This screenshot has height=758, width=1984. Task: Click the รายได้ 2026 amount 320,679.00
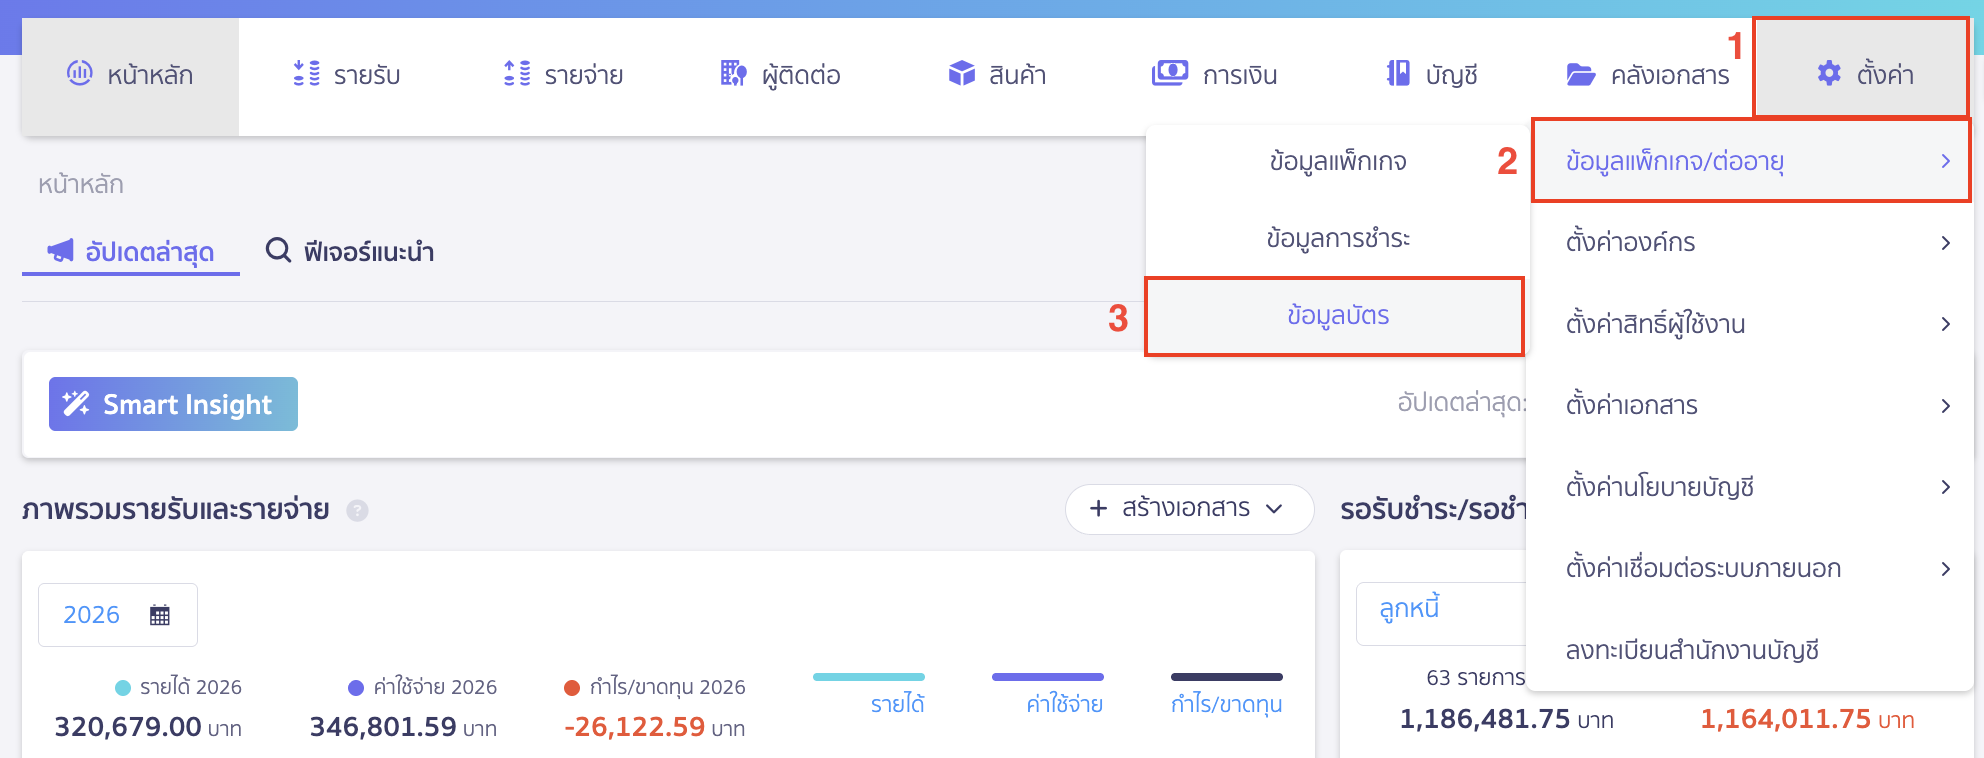point(127,727)
